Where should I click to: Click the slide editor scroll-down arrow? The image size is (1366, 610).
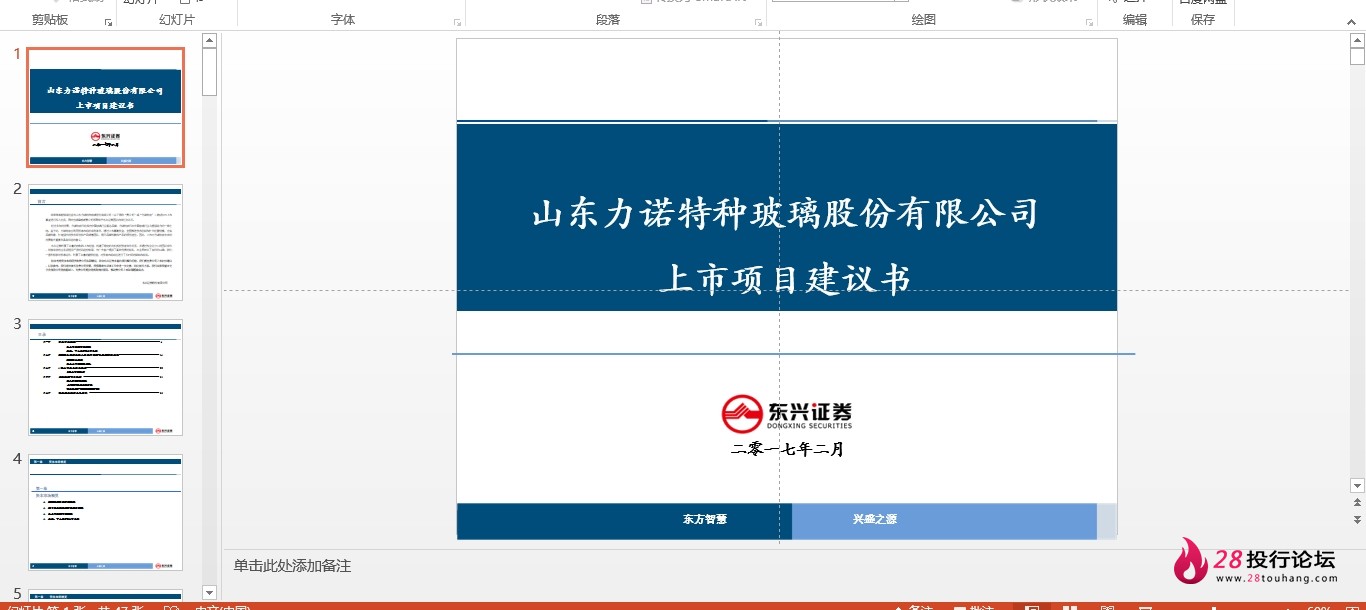coord(1357,486)
